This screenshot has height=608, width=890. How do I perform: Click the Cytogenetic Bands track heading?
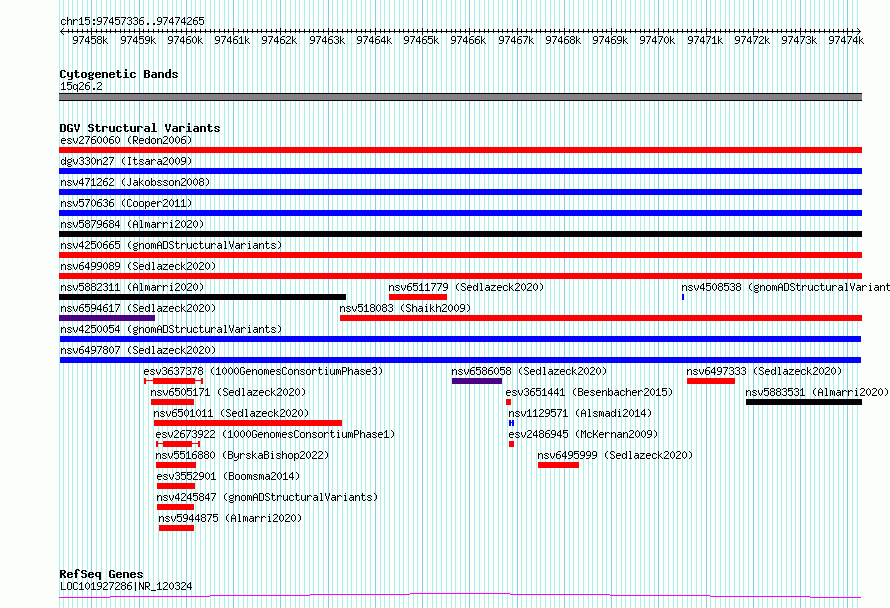pyautogui.click(x=119, y=74)
